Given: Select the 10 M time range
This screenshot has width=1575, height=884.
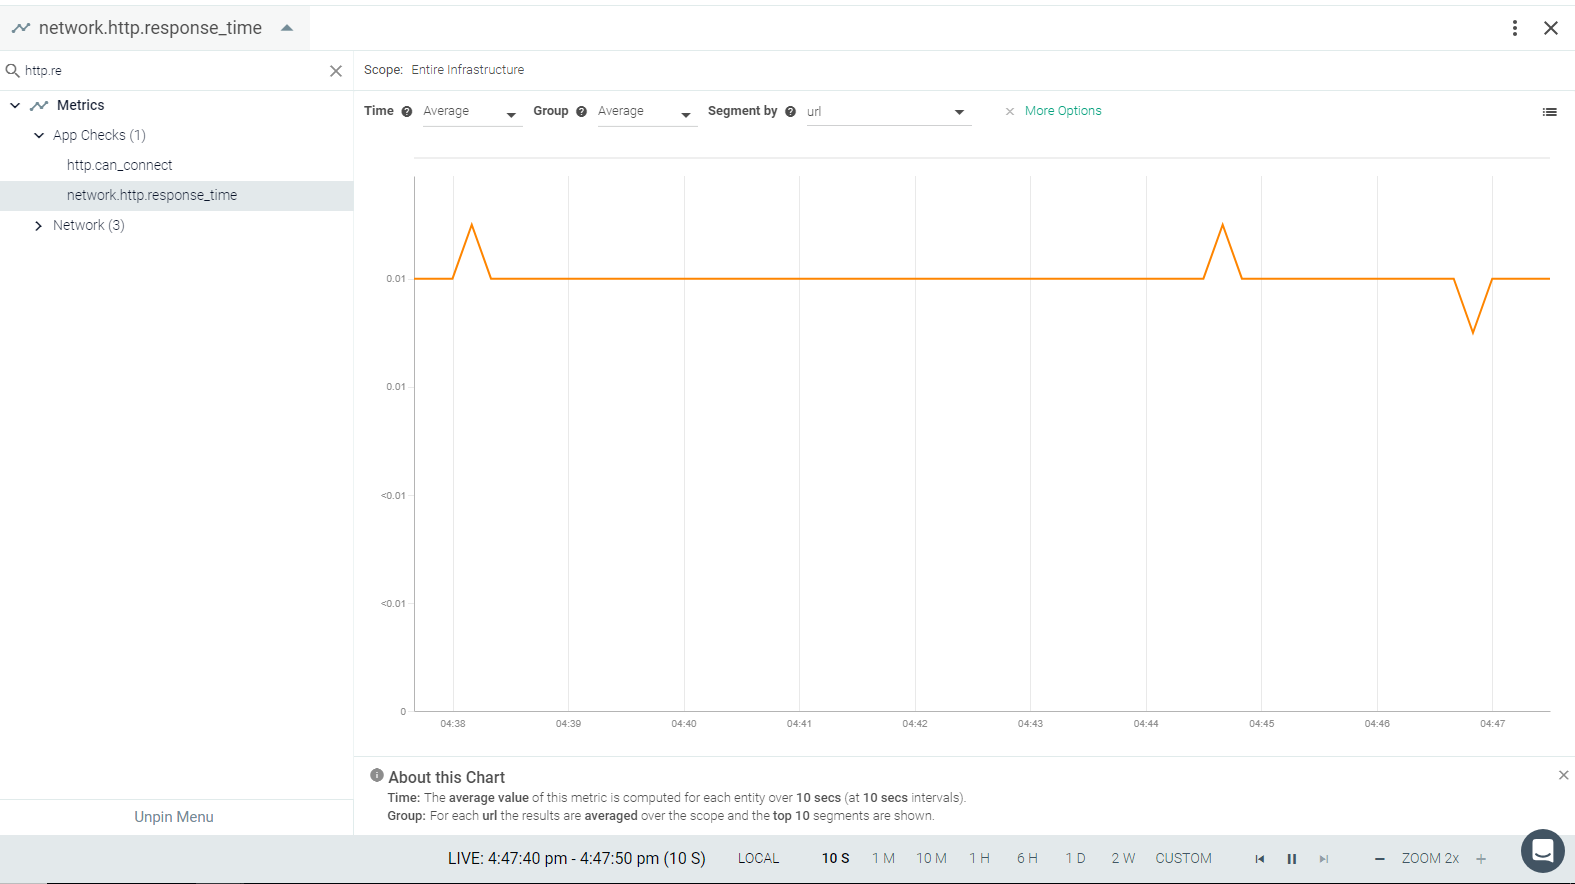Looking at the screenshot, I should pos(931,859).
